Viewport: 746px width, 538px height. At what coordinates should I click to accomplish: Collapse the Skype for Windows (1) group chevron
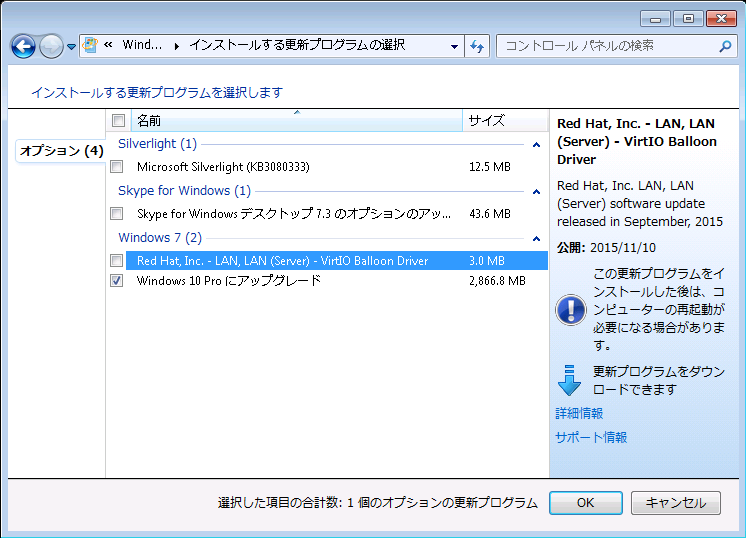pos(536,192)
